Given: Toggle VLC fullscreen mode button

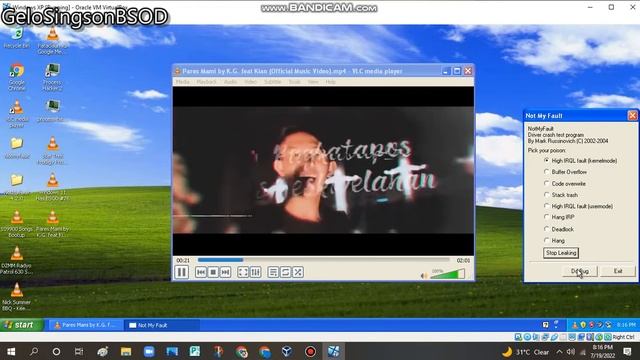Looking at the screenshot, I should click(243, 272).
